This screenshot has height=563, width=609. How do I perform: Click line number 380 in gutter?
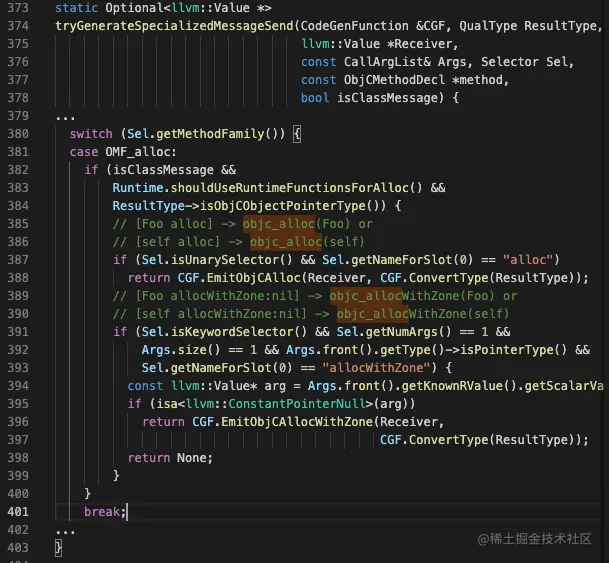pos(18,134)
